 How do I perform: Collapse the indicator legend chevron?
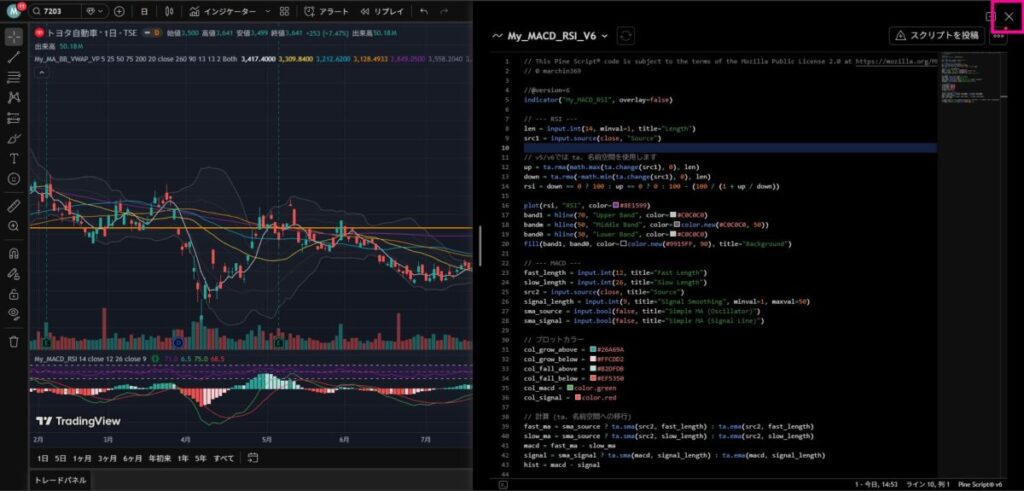pos(44,73)
